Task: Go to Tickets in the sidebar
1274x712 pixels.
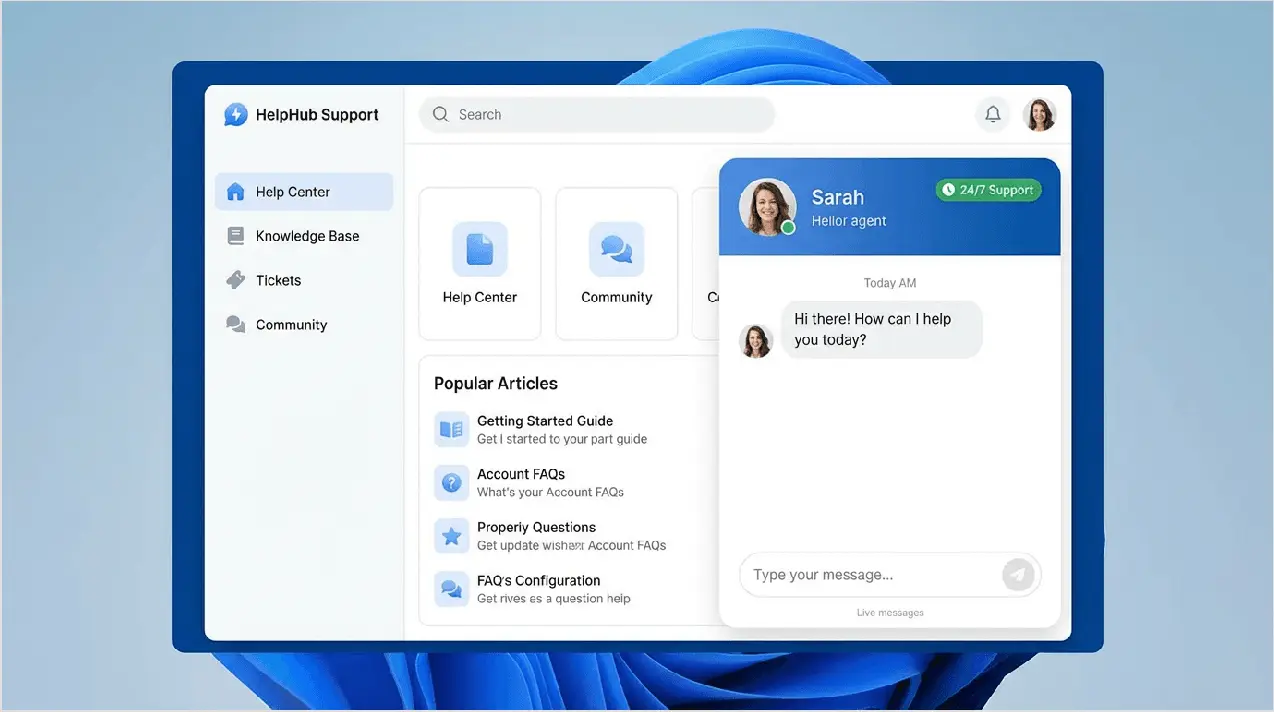Action: (304, 280)
